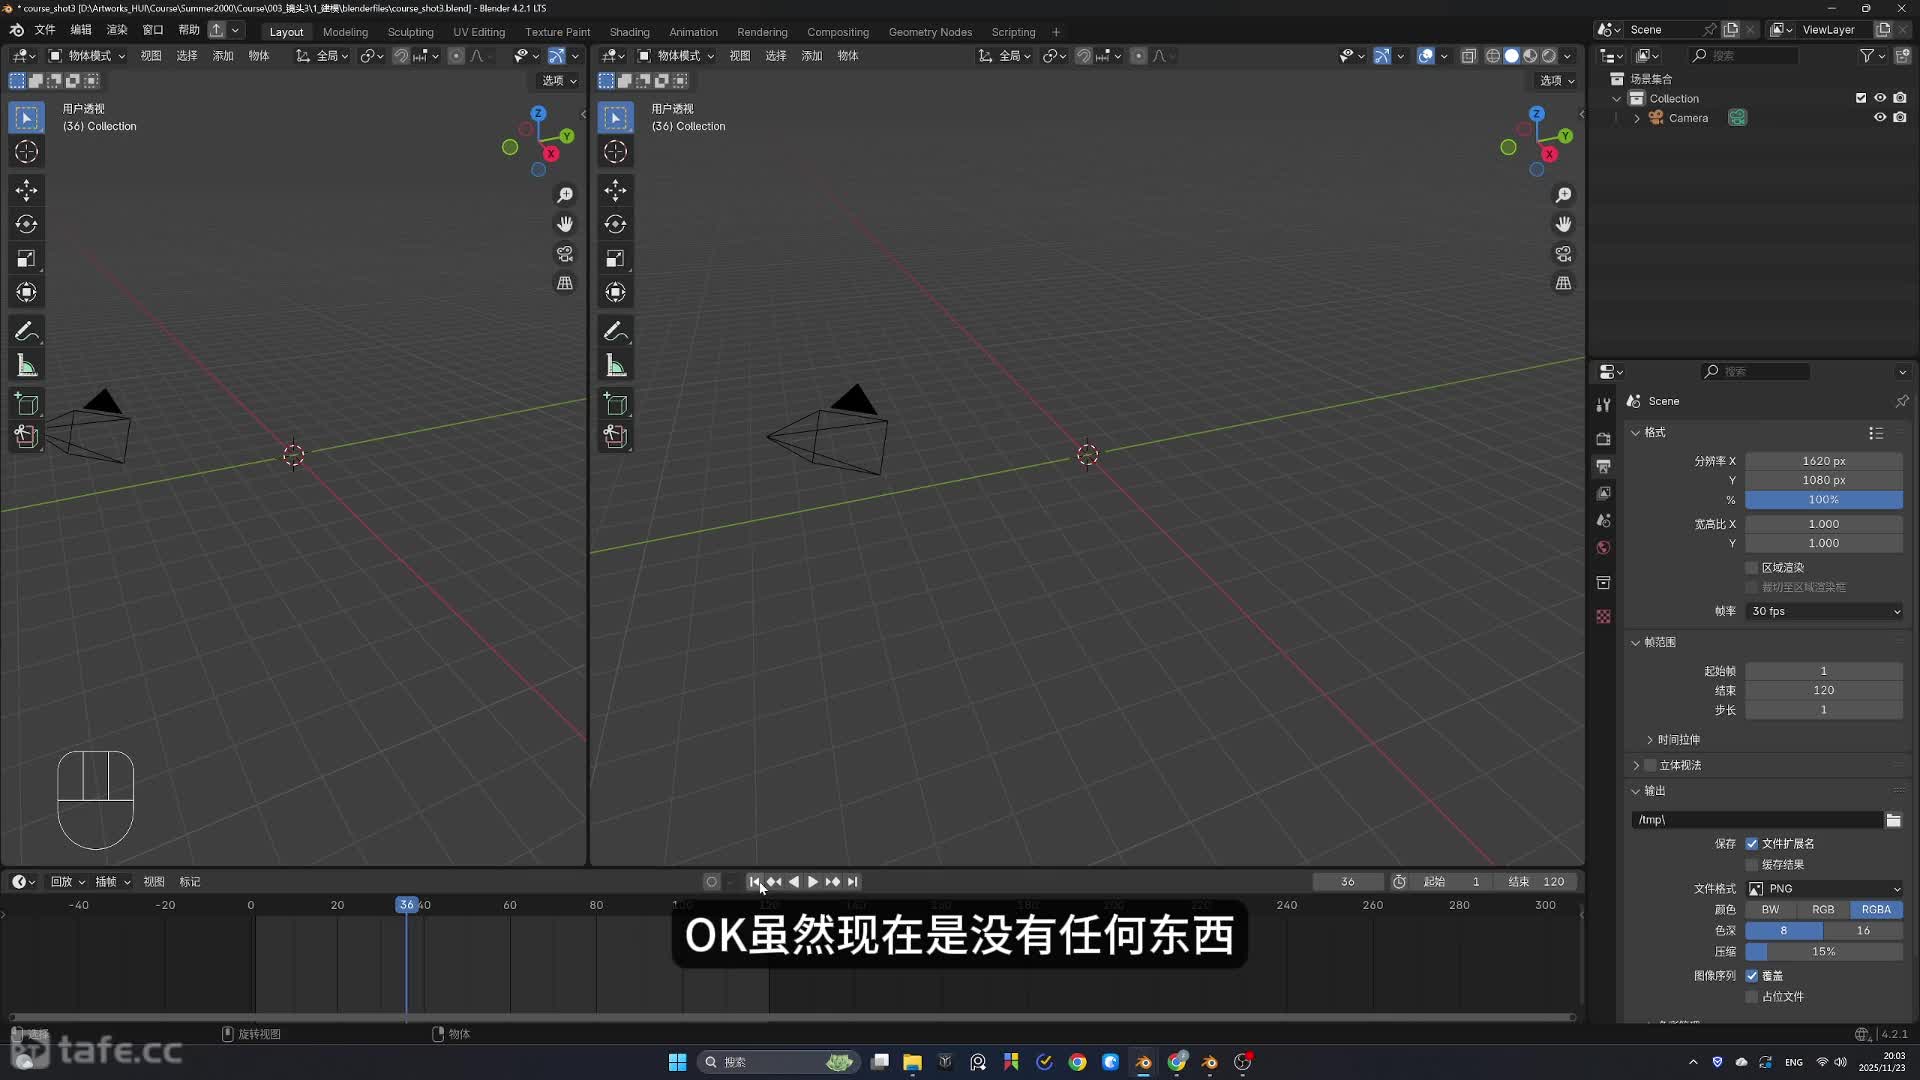Image resolution: width=1920 pixels, height=1080 pixels.
Task: Open the PNG file format dropdown
Action: point(1824,889)
